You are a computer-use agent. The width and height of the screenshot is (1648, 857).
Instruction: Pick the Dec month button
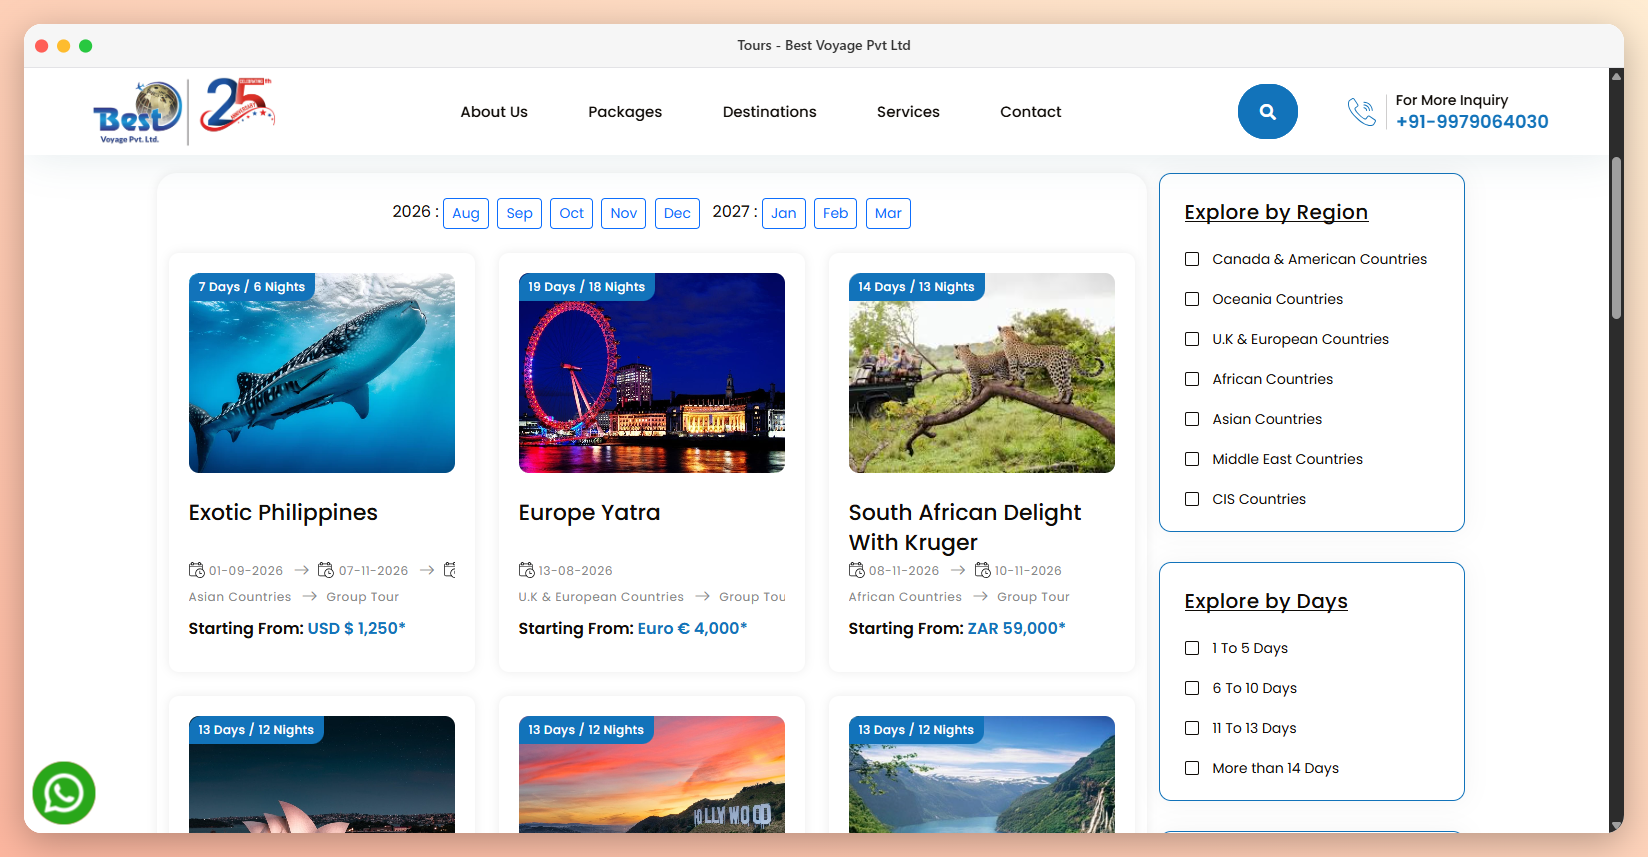[x=677, y=213]
